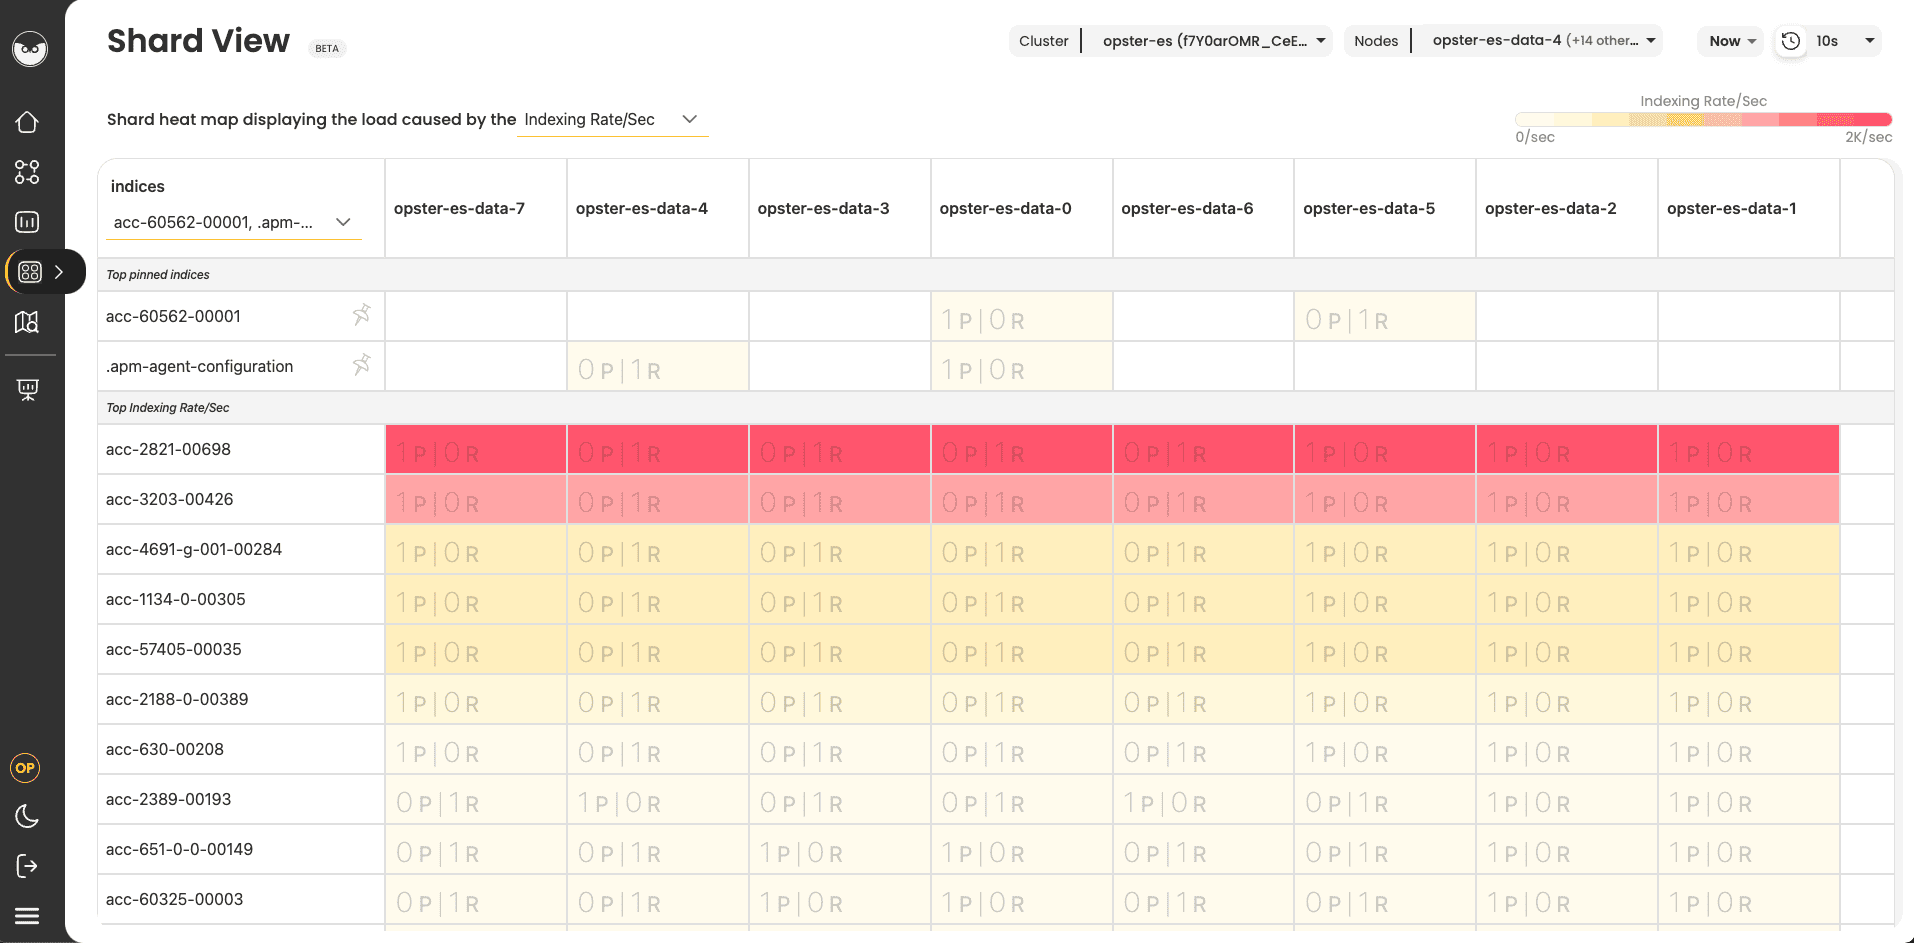Screen dimensions: 1914x943
Task: Click the owl logo at the top
Action: tap(29, 49)
